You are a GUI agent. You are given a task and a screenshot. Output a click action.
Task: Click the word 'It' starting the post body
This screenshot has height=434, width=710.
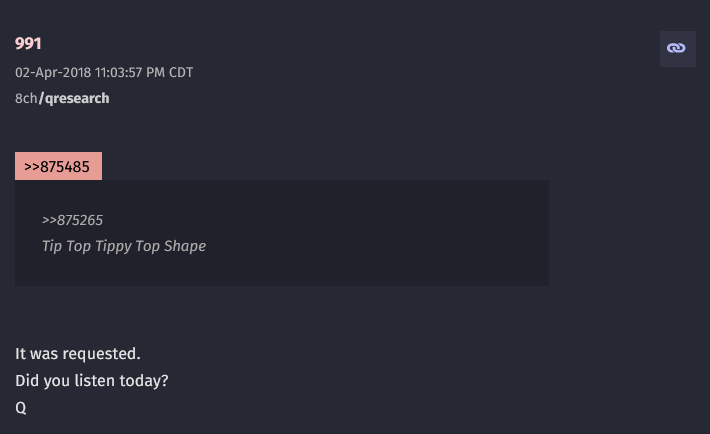[20, 354]
